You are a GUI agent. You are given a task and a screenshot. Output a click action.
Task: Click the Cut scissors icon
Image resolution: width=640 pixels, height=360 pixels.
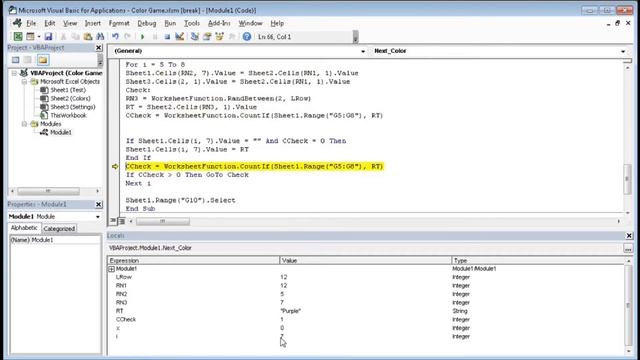point(63,37)
